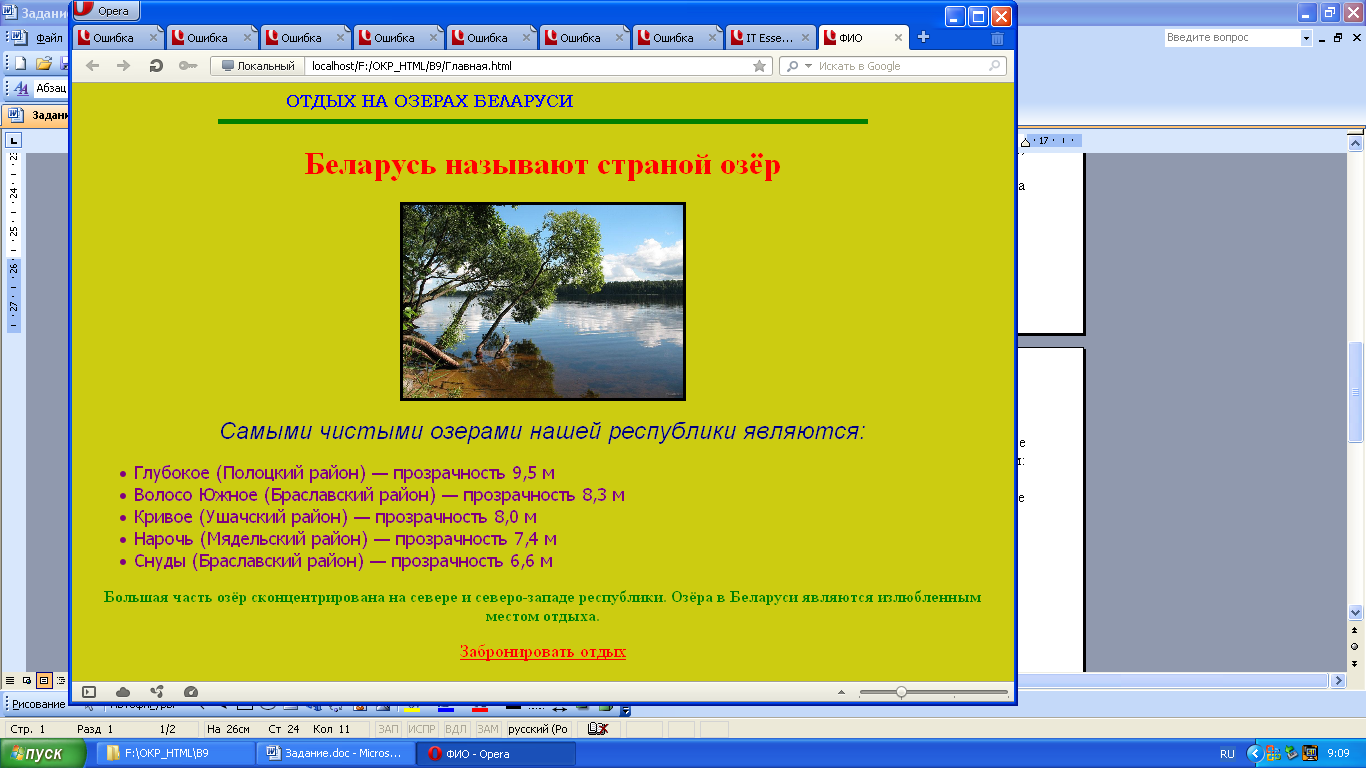
Task: Click Word's Styles and Formatting icon
Action: pos(21,88)
